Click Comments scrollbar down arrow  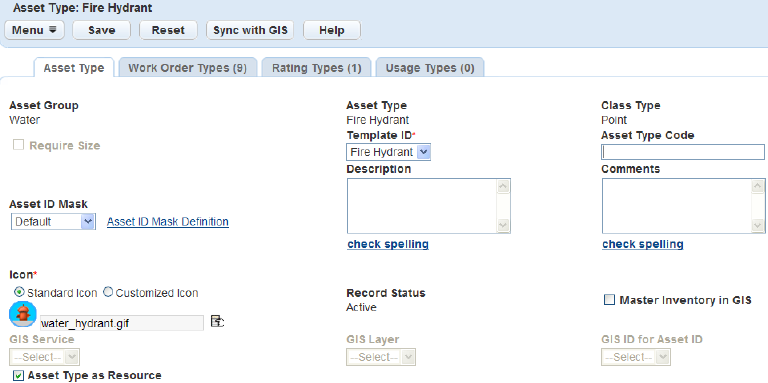758,225
